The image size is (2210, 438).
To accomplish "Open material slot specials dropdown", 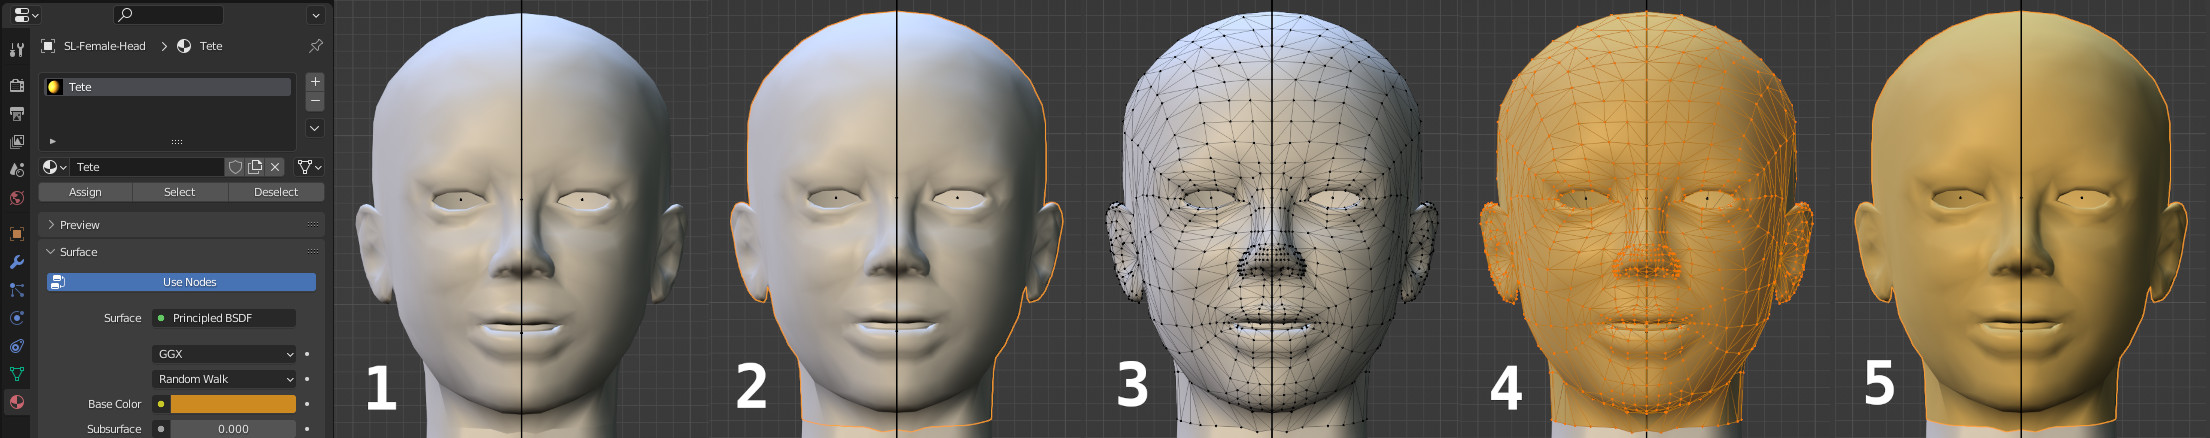I will tap(315, 128).
